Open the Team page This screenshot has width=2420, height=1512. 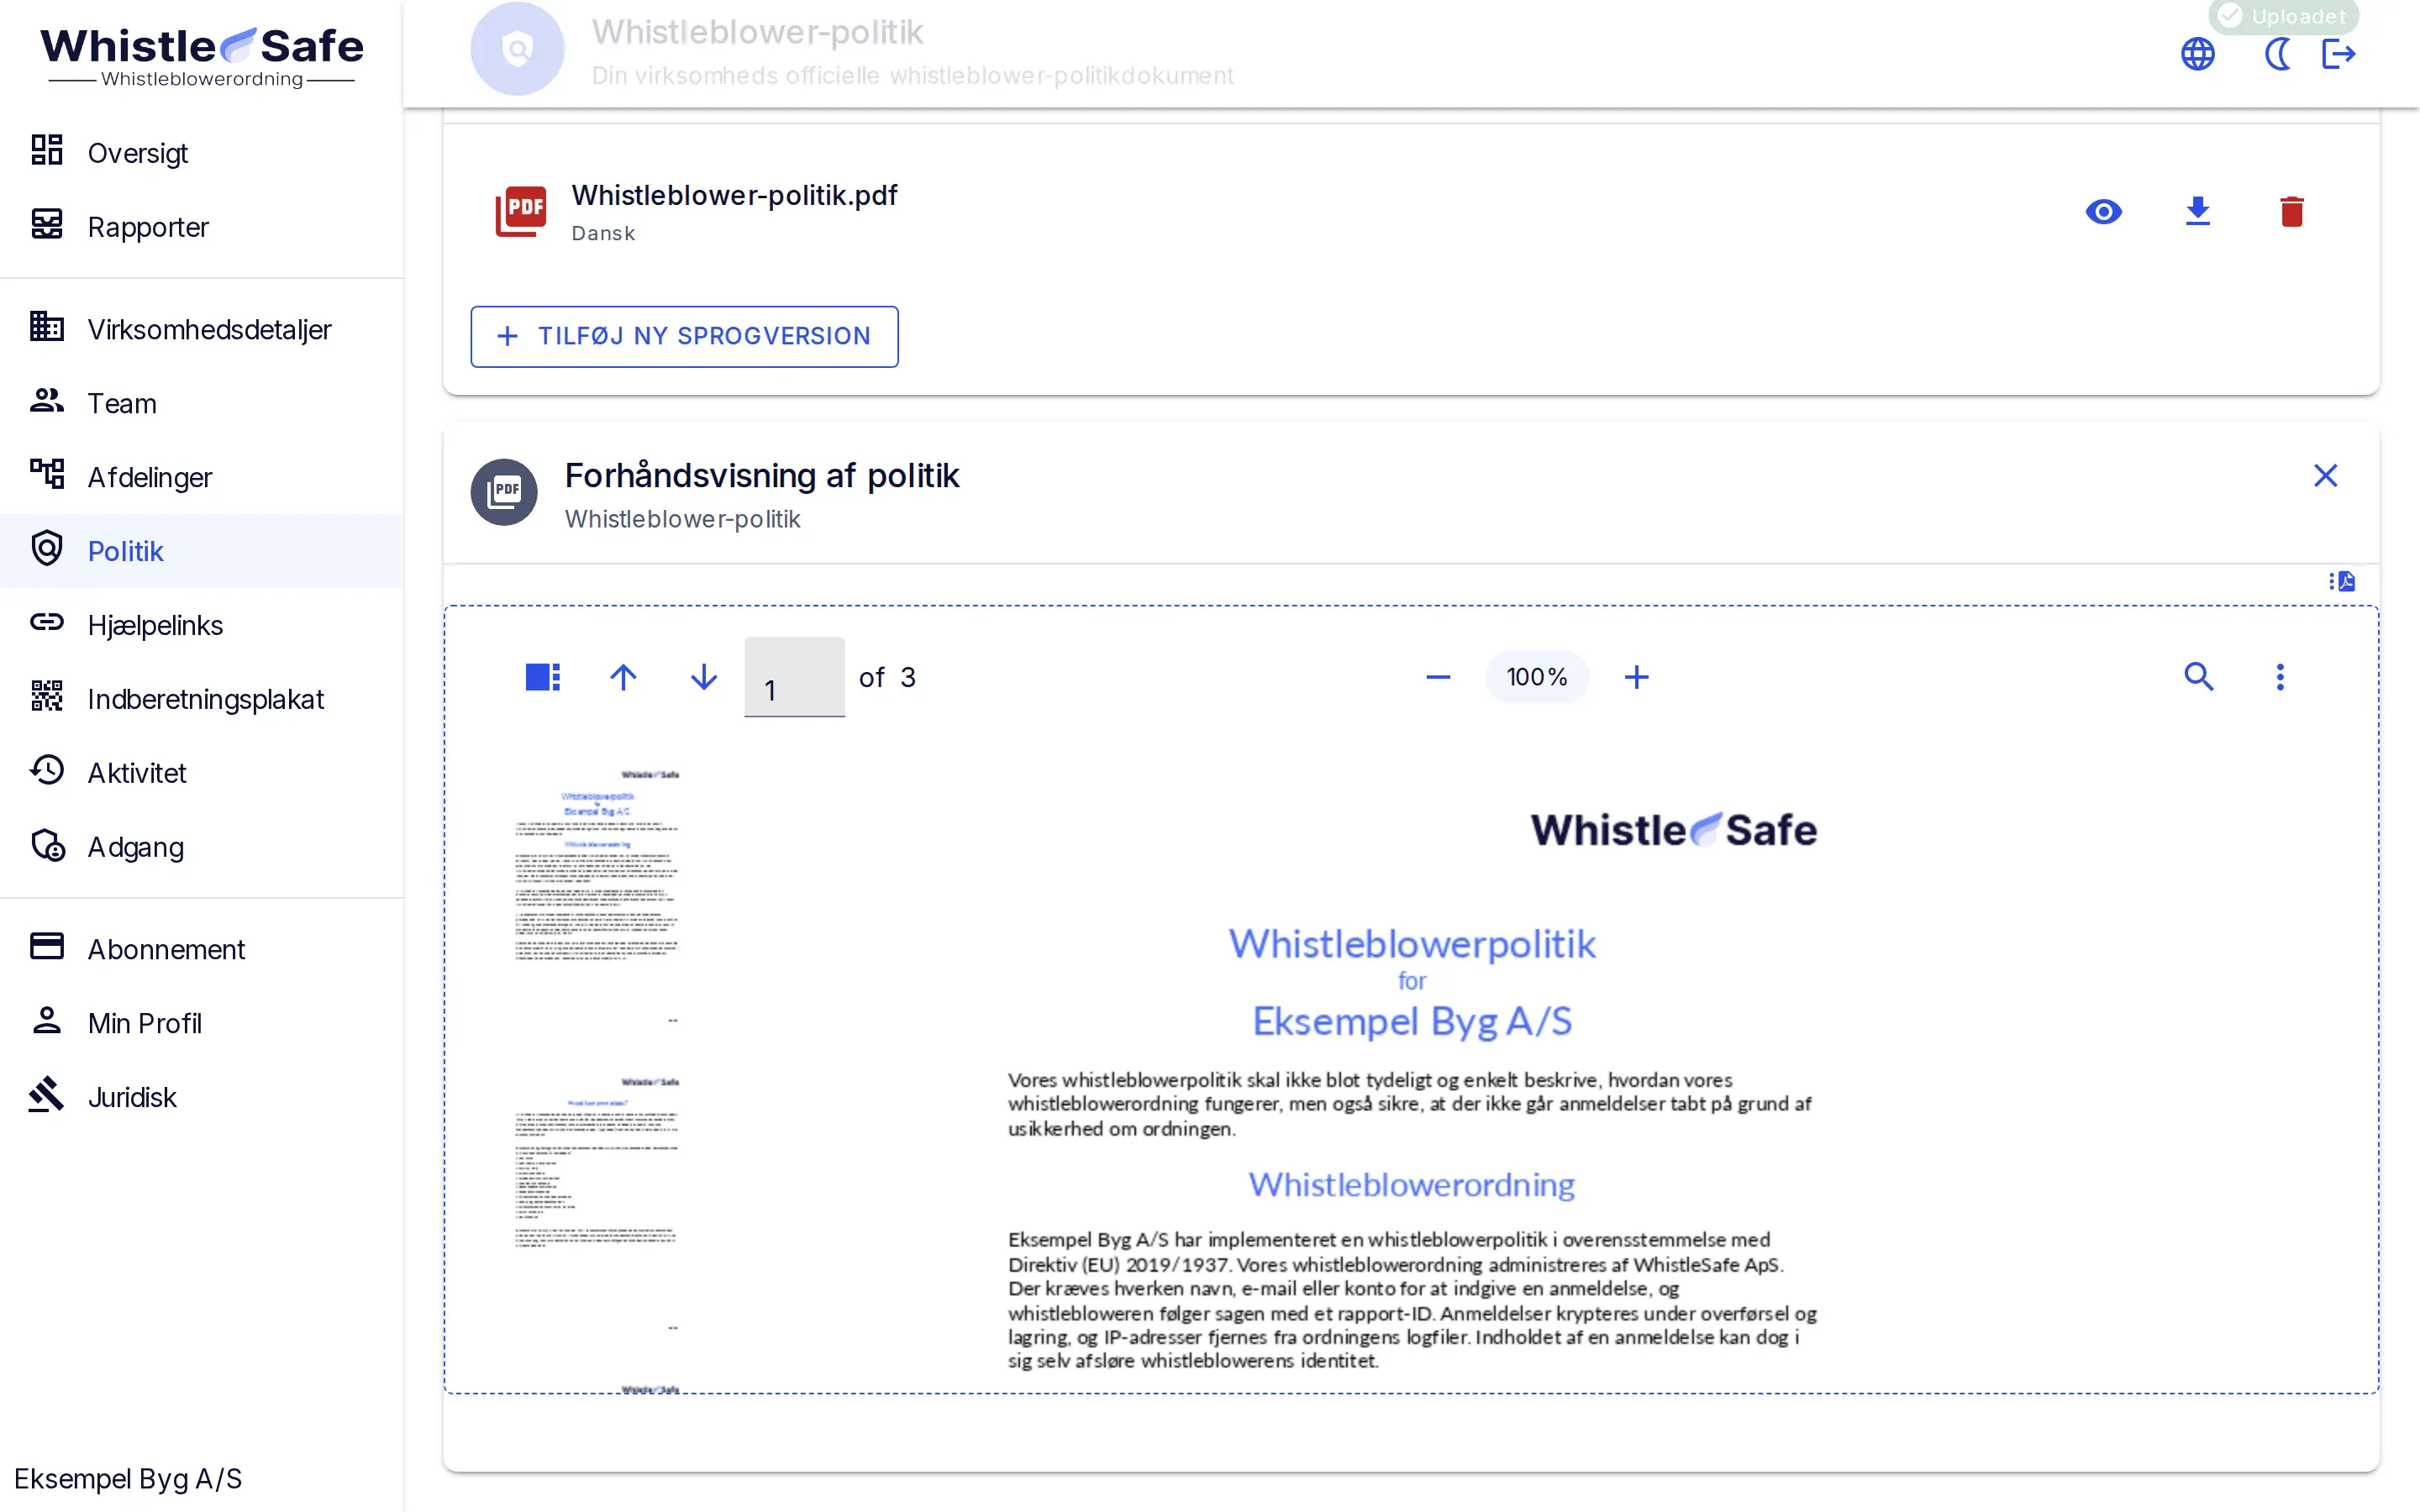coord(201,403)
